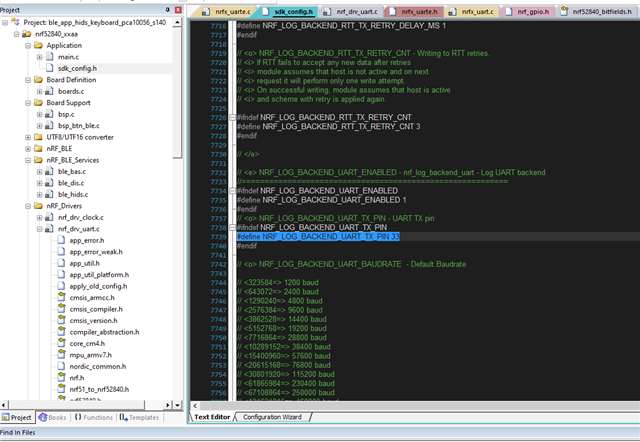Click the nrf52840_xxaa target icon
This screenshot has height=442, width=640.
pos(27,34)
